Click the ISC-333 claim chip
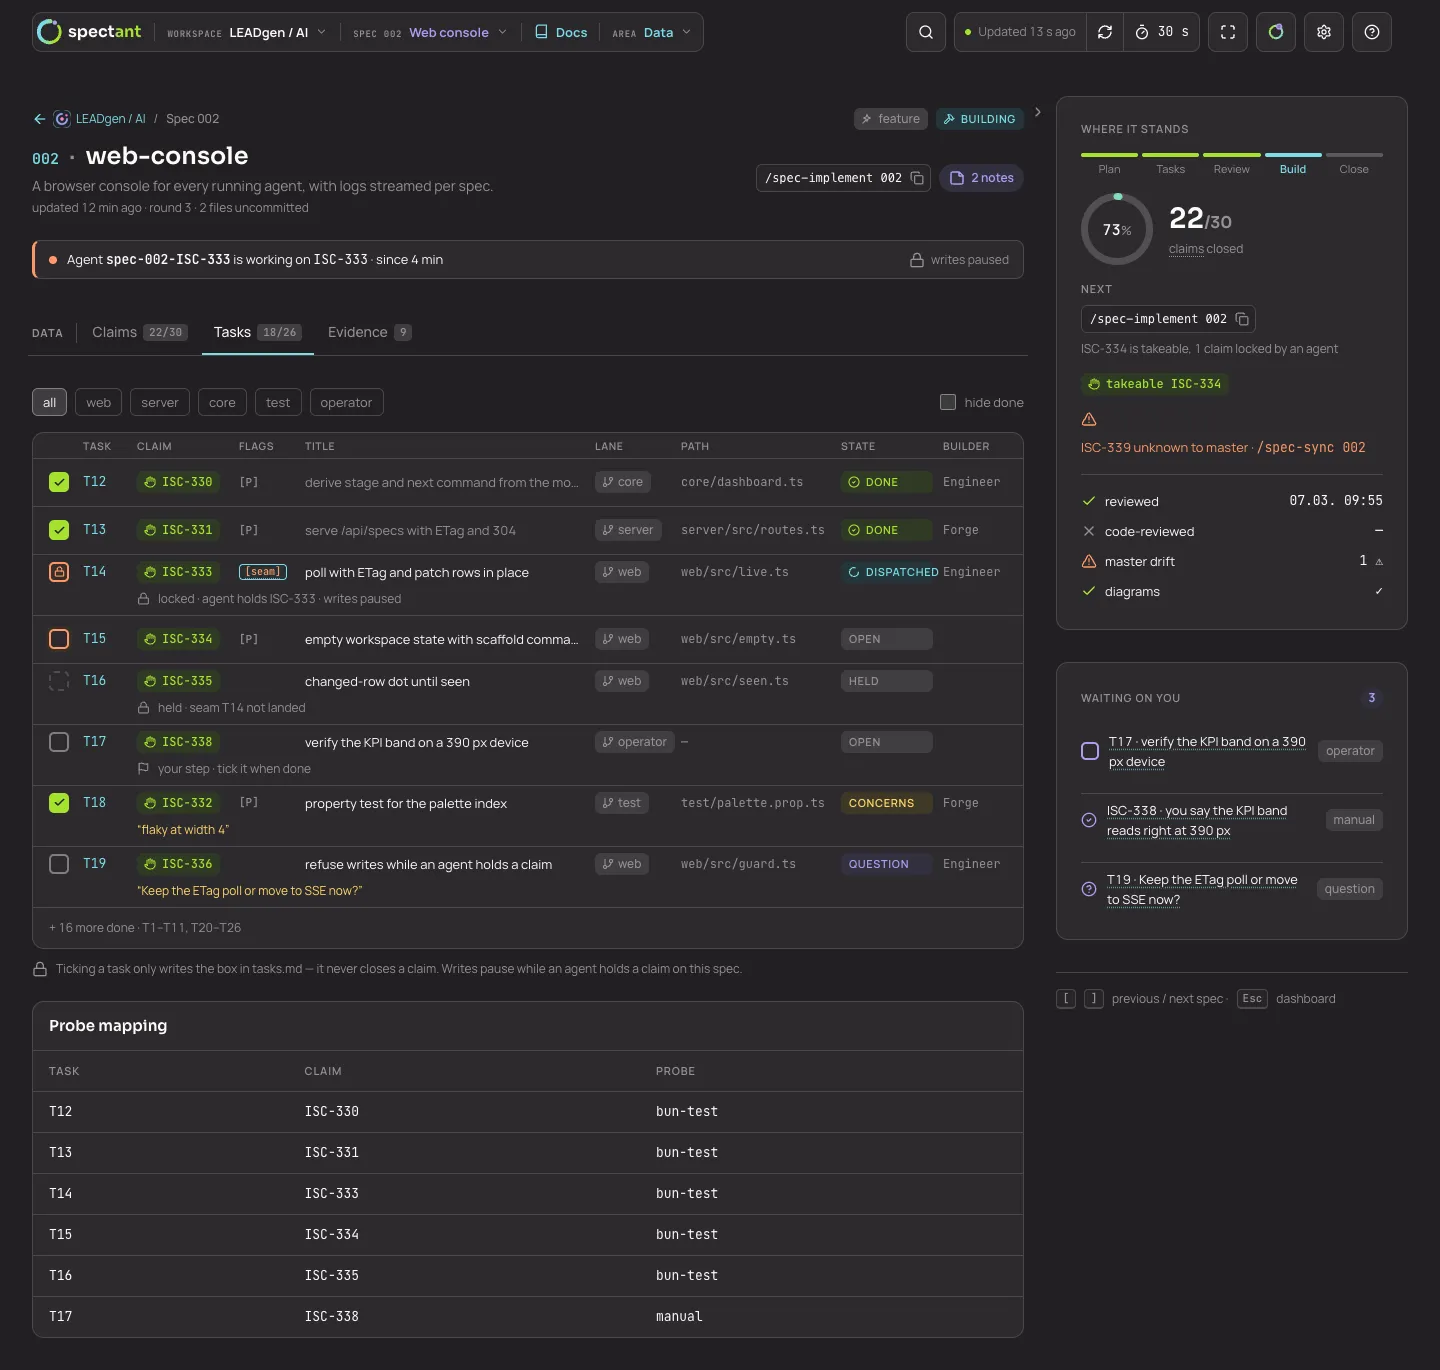 pyautogui.click(x=178, y=572)
